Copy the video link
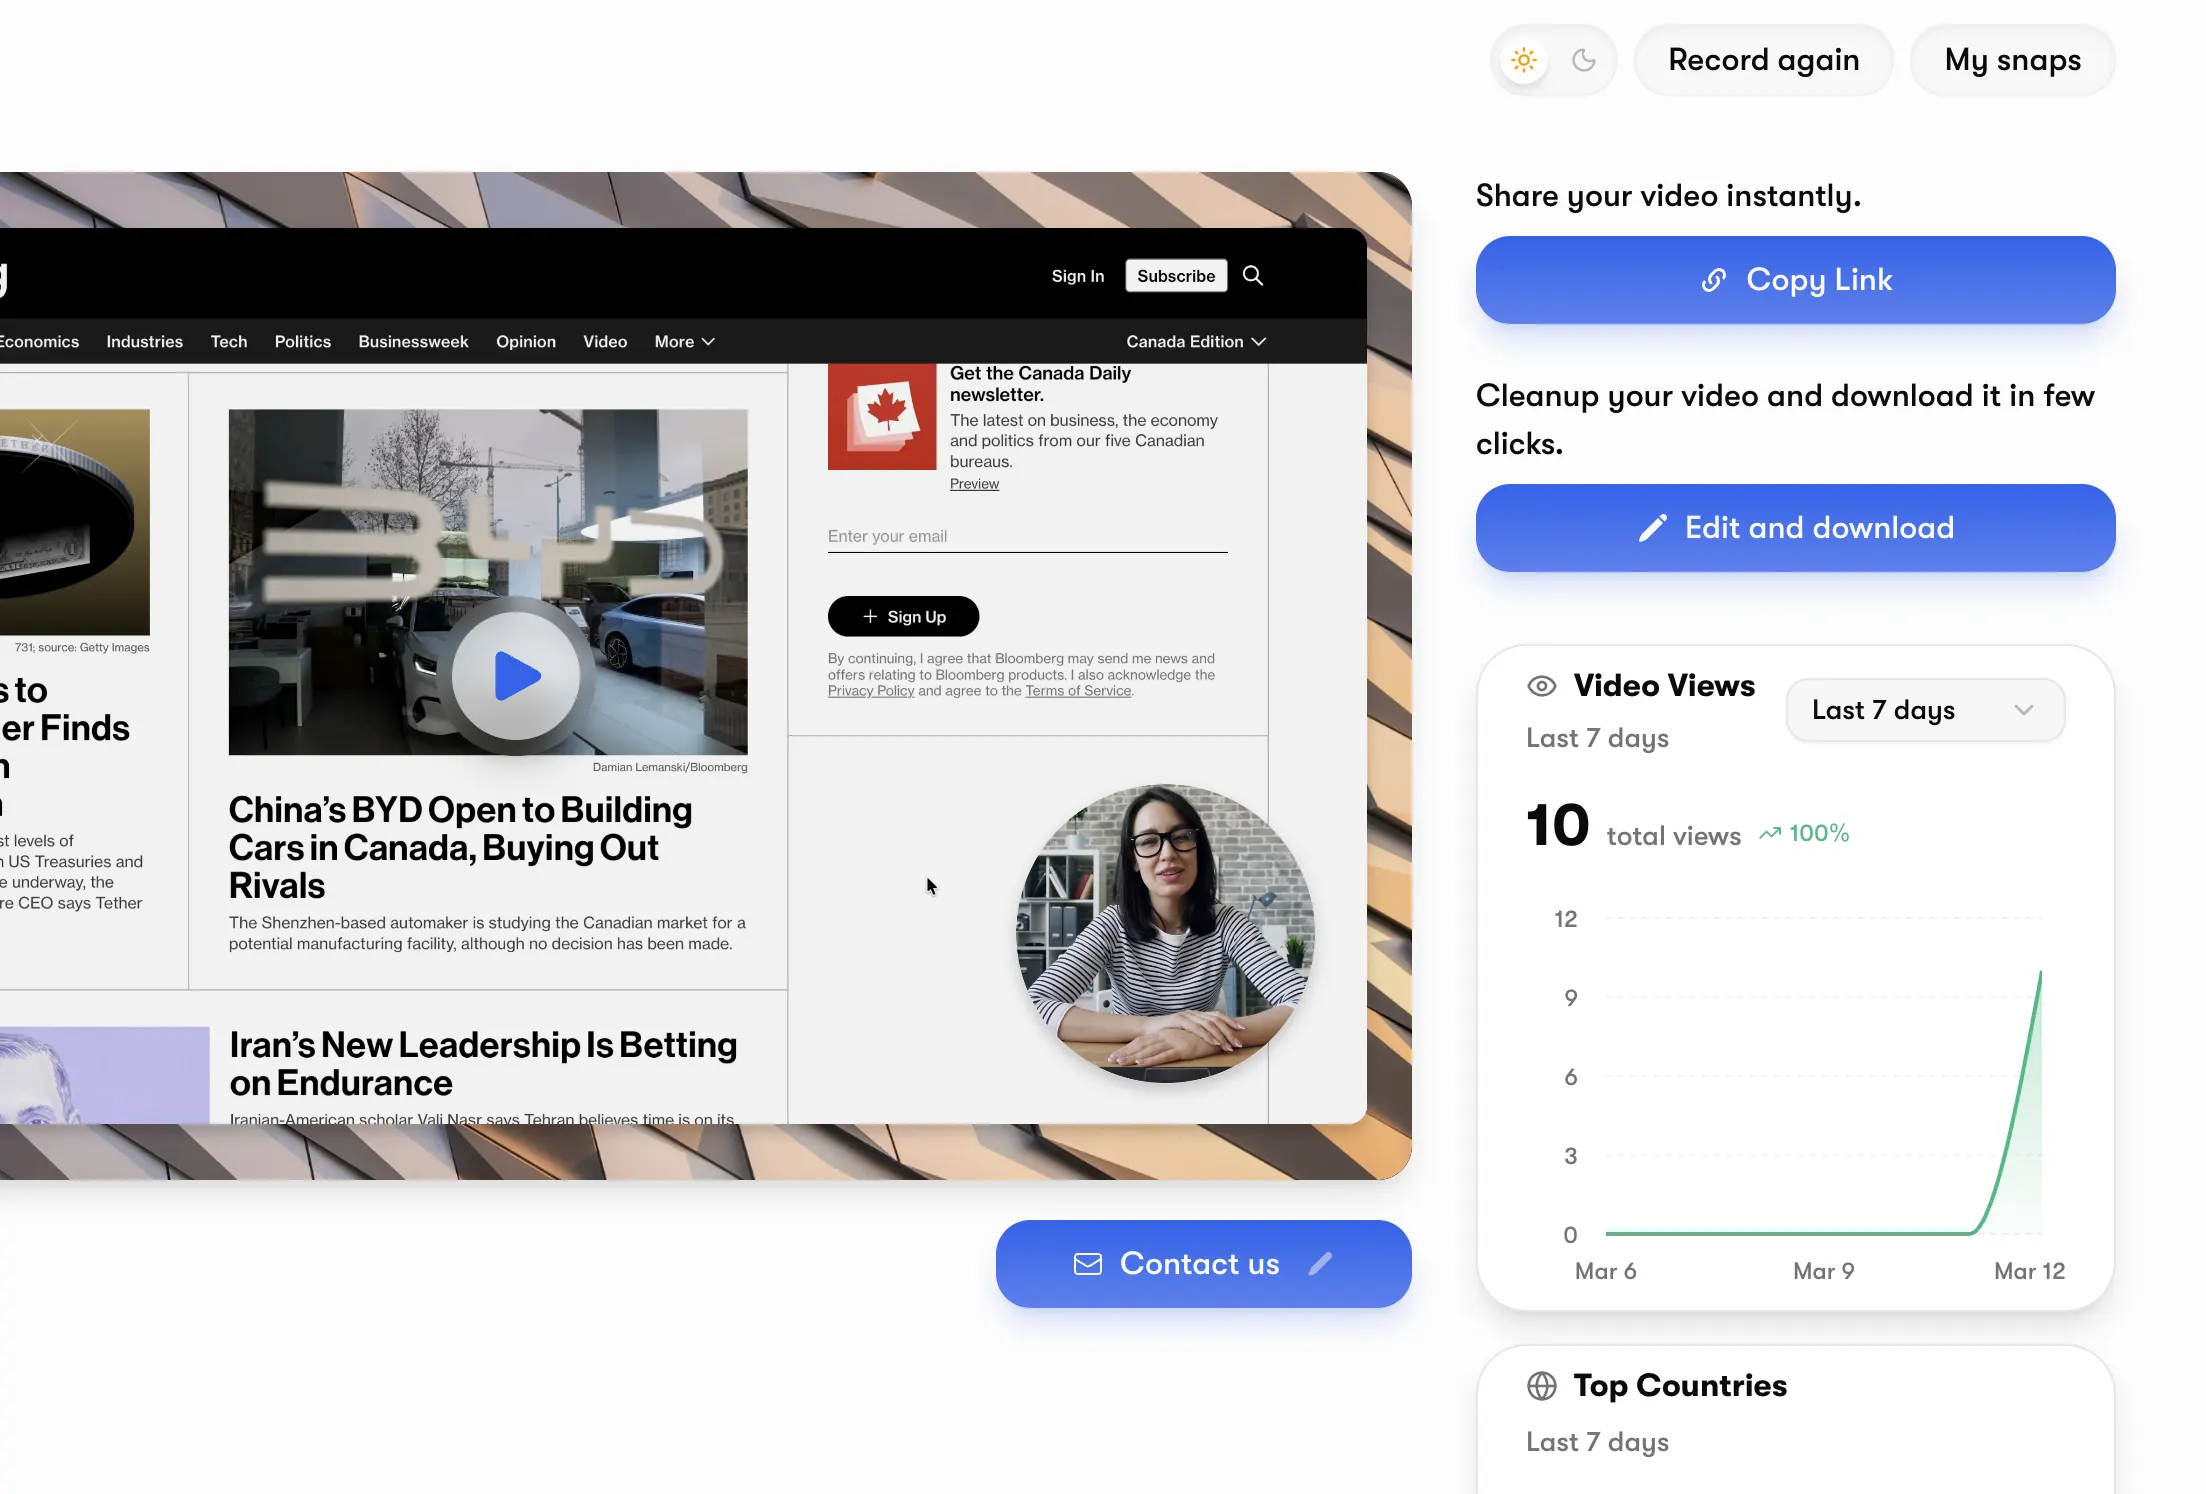 pyautogui.click(x=1795, y=280)
